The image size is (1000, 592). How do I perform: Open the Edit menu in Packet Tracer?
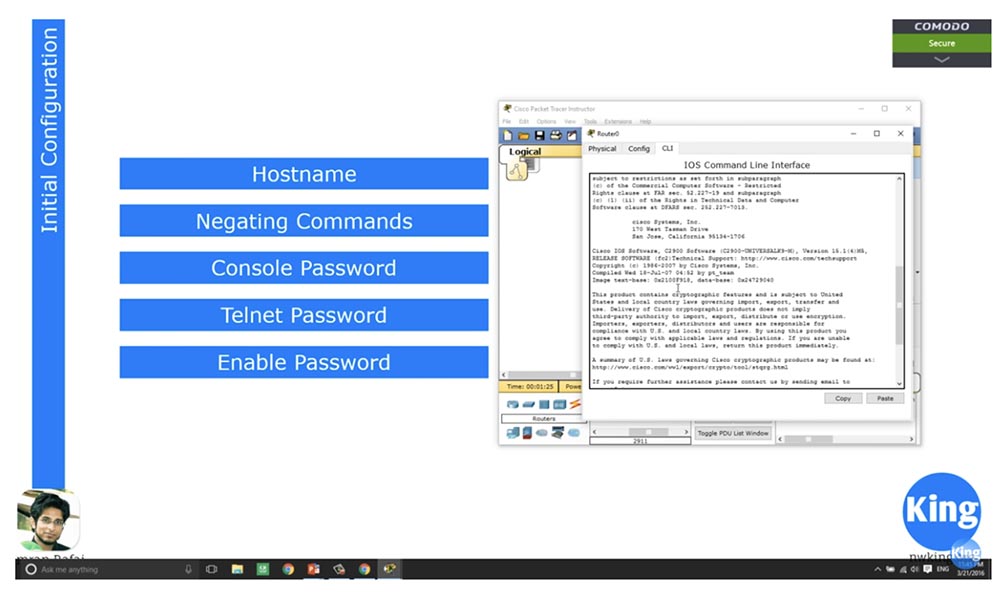pos(524,121)
